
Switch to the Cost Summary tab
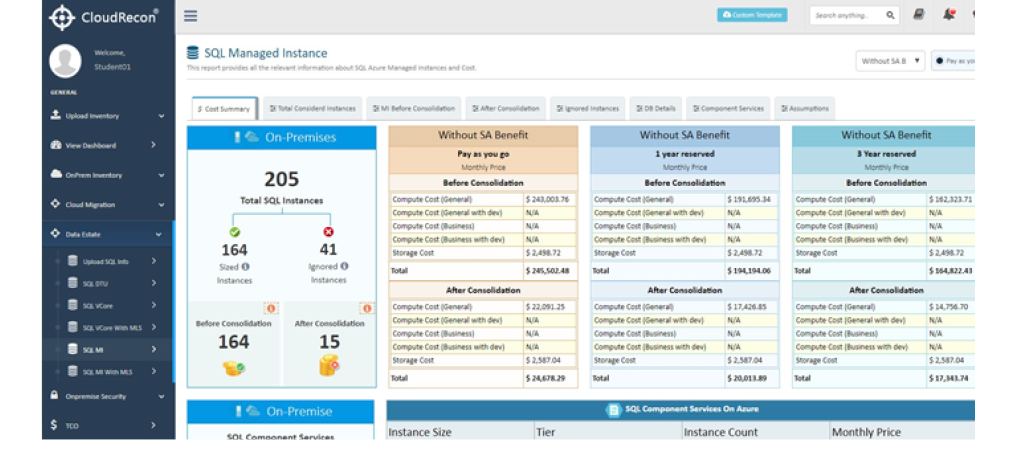pyautogui.click(x=224, y=109)
